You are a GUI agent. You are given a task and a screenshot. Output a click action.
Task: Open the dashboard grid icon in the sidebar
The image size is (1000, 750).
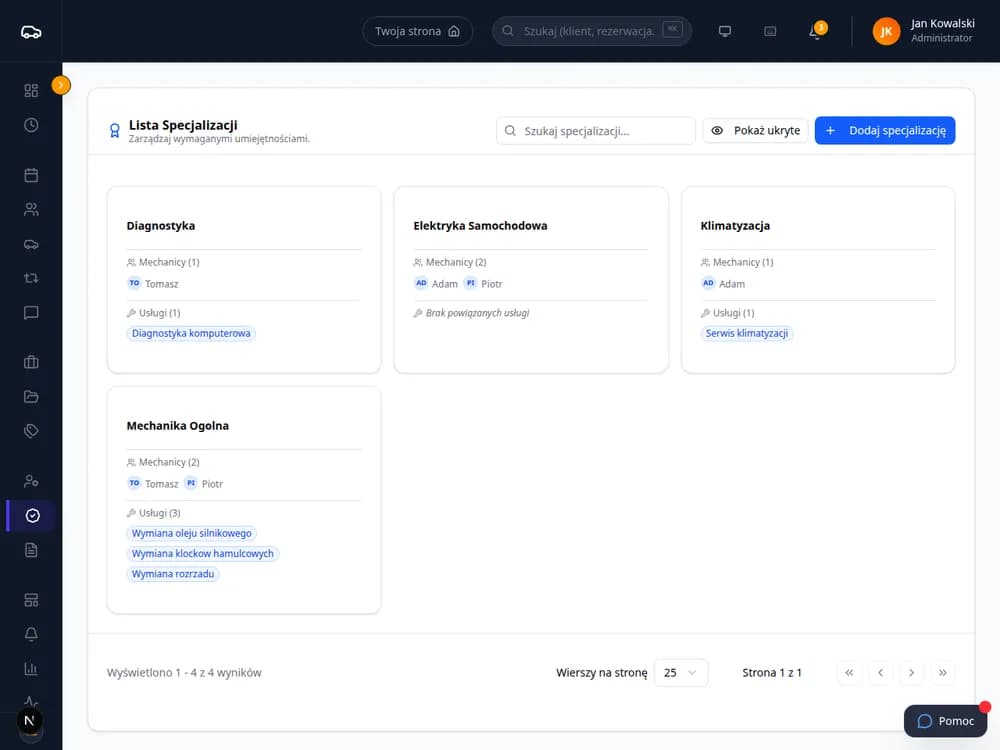point(31,91)
